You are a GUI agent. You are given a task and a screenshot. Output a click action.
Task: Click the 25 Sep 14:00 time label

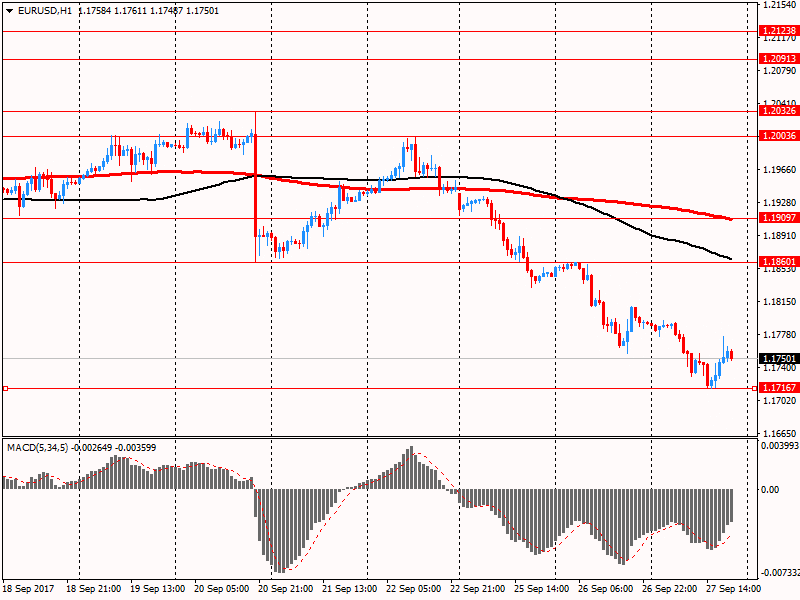[541, 589]
